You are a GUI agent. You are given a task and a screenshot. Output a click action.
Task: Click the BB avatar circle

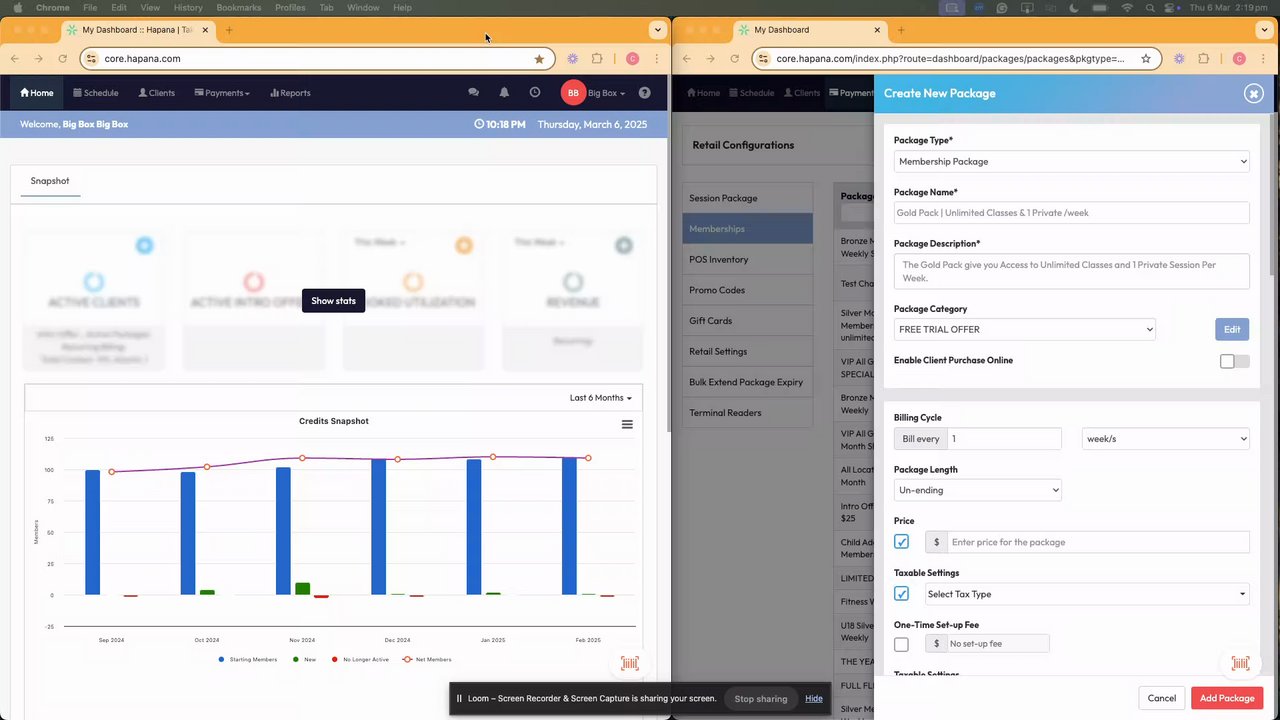[573, 93]
